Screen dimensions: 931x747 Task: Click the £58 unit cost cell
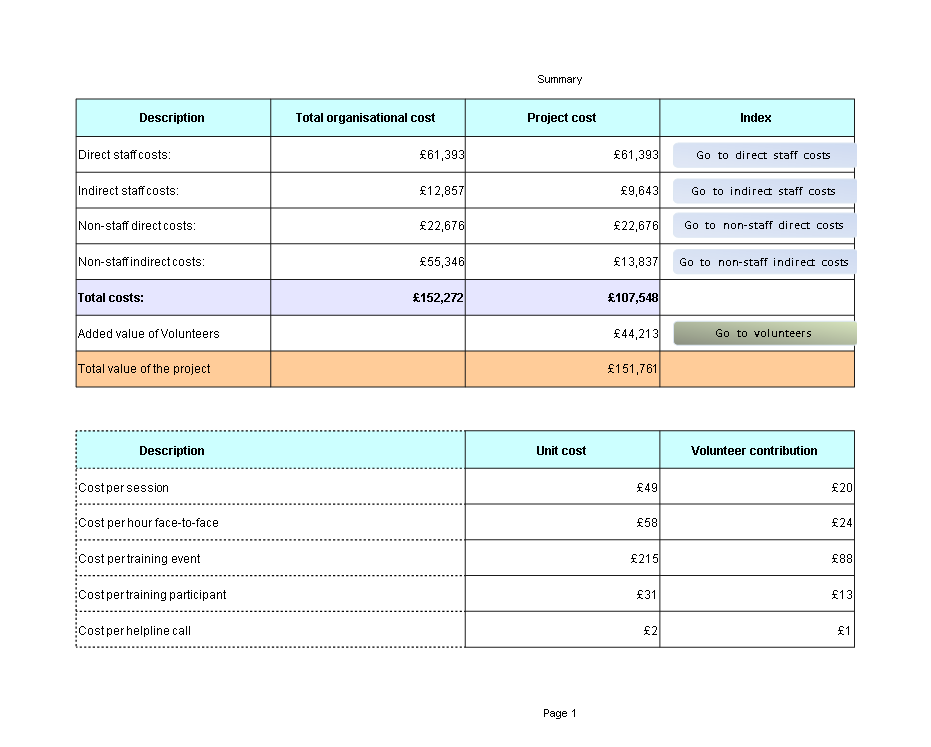point(563,523)
